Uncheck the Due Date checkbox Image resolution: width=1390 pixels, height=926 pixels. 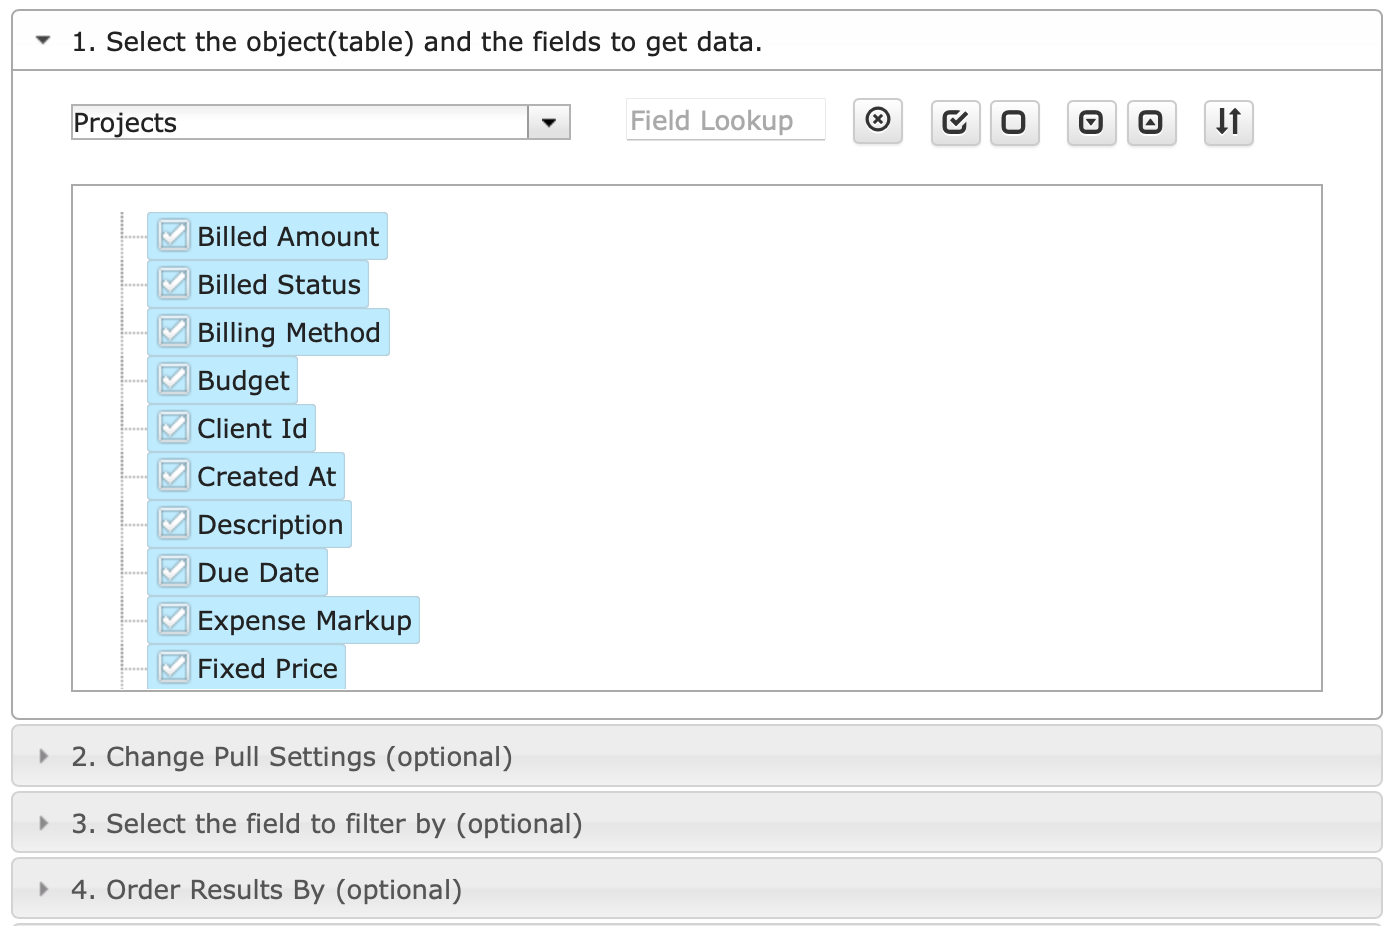pyautogui.click(x=174, y=571)
